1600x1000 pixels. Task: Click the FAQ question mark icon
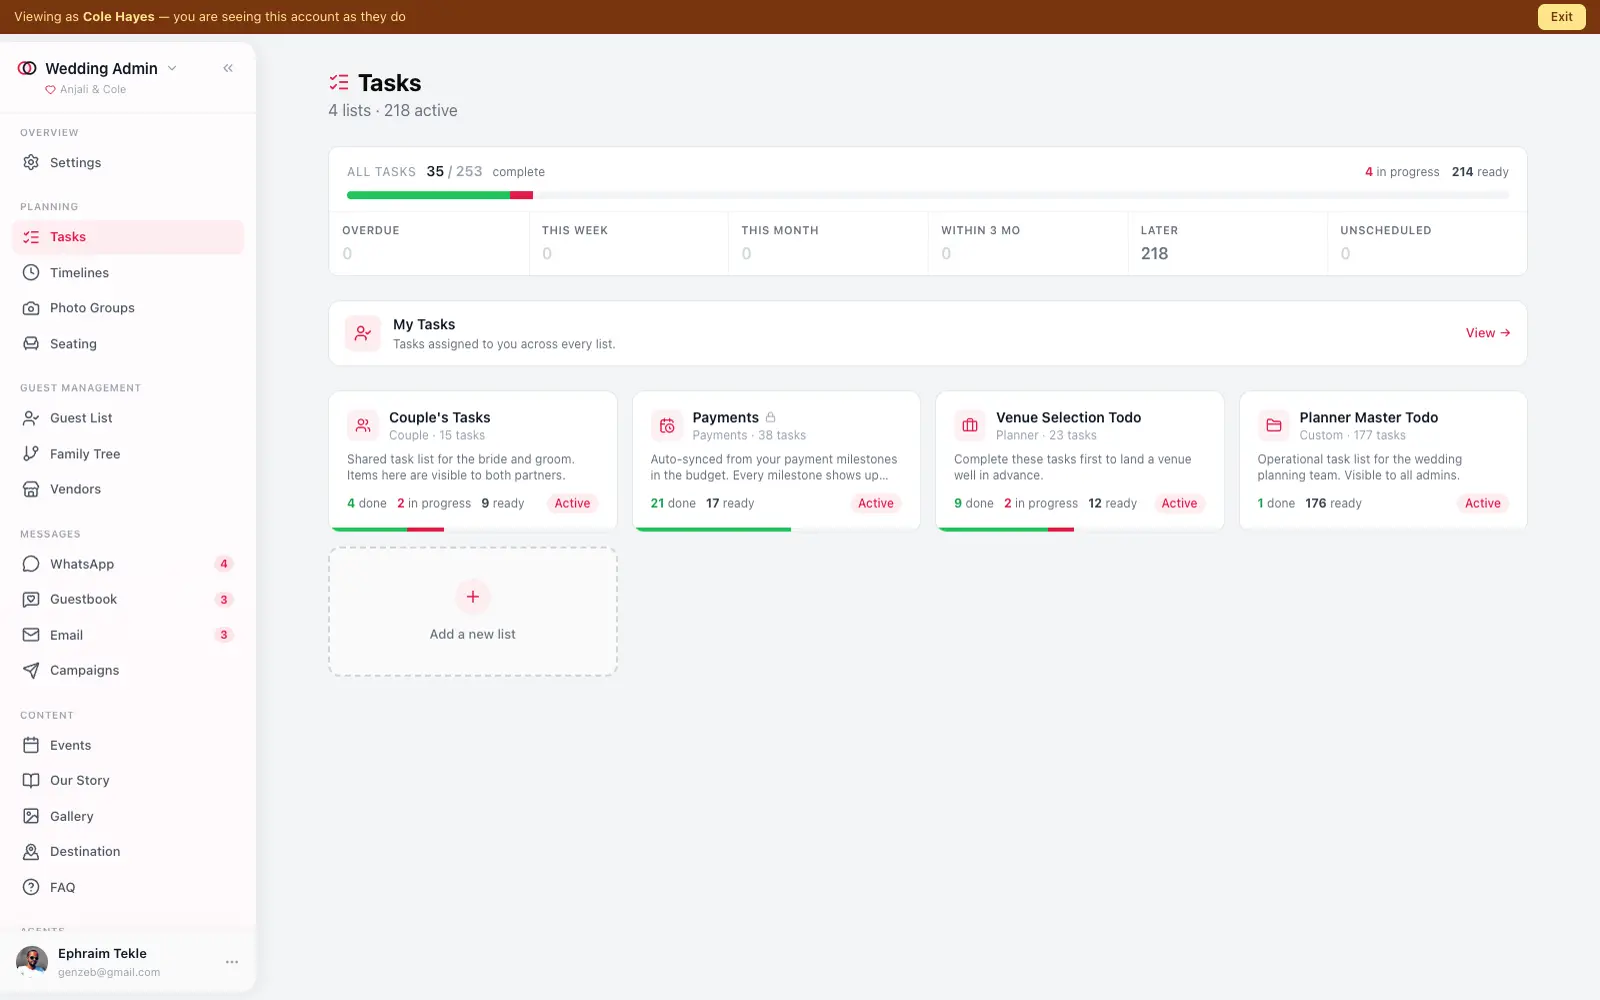31,887
